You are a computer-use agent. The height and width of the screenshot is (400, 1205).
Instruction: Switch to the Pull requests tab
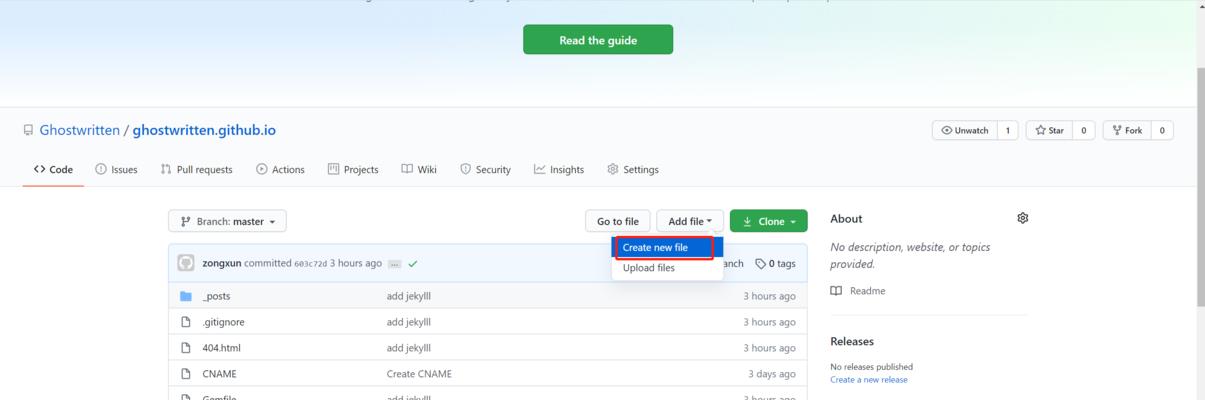[x=196, y=169]
